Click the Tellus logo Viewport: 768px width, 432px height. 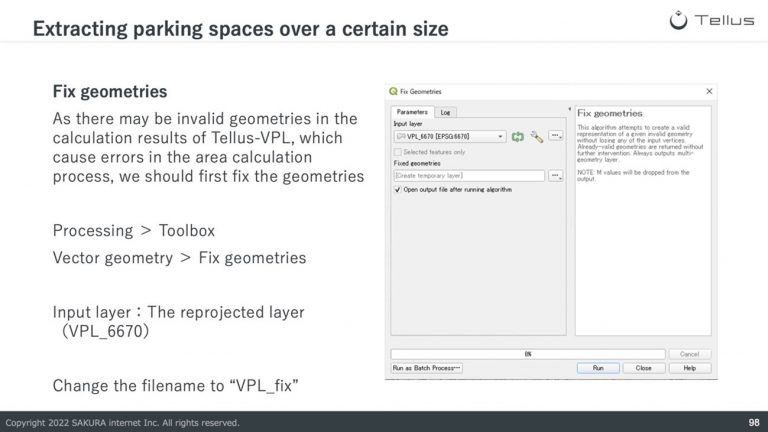click(x=712, y=20)
